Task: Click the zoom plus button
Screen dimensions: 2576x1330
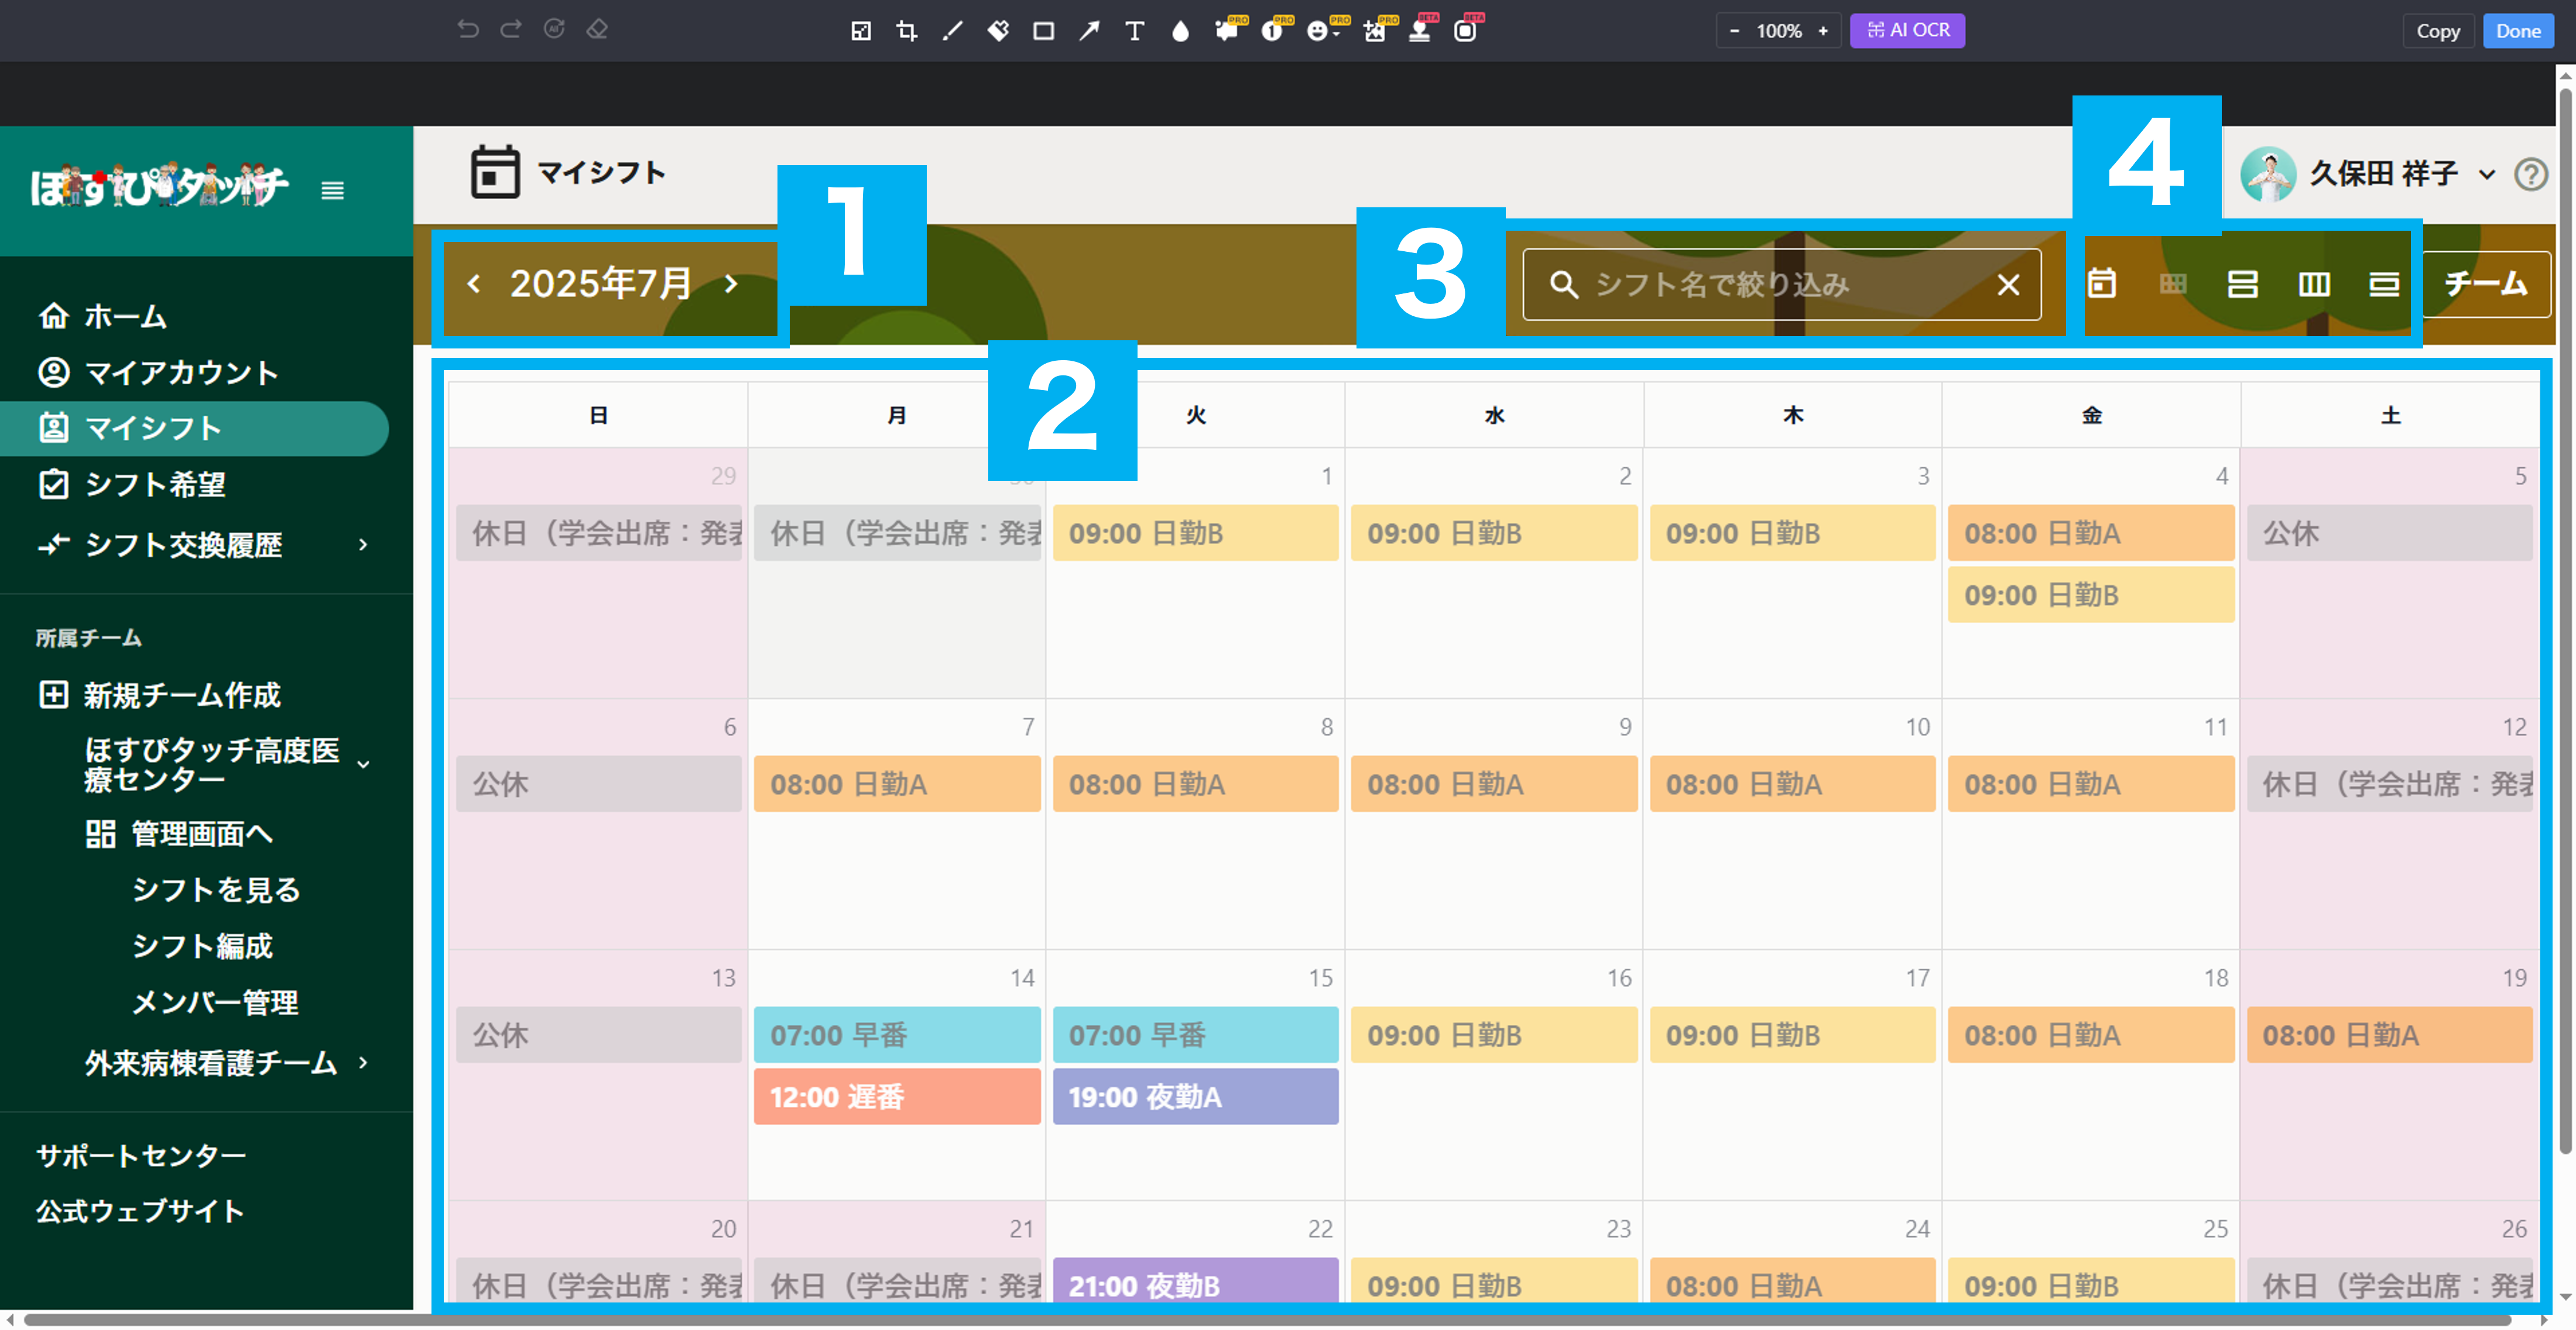Action: point(1823,31)
